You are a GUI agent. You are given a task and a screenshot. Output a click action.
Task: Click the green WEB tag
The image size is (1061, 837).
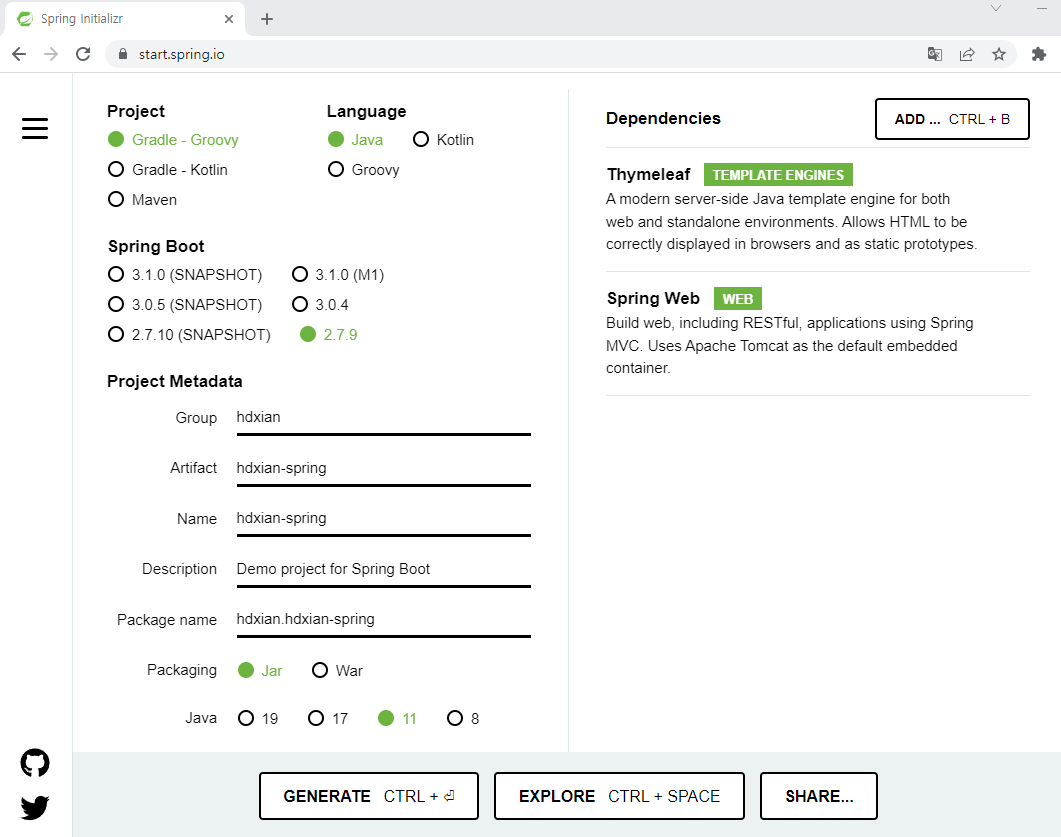[738, 298]
